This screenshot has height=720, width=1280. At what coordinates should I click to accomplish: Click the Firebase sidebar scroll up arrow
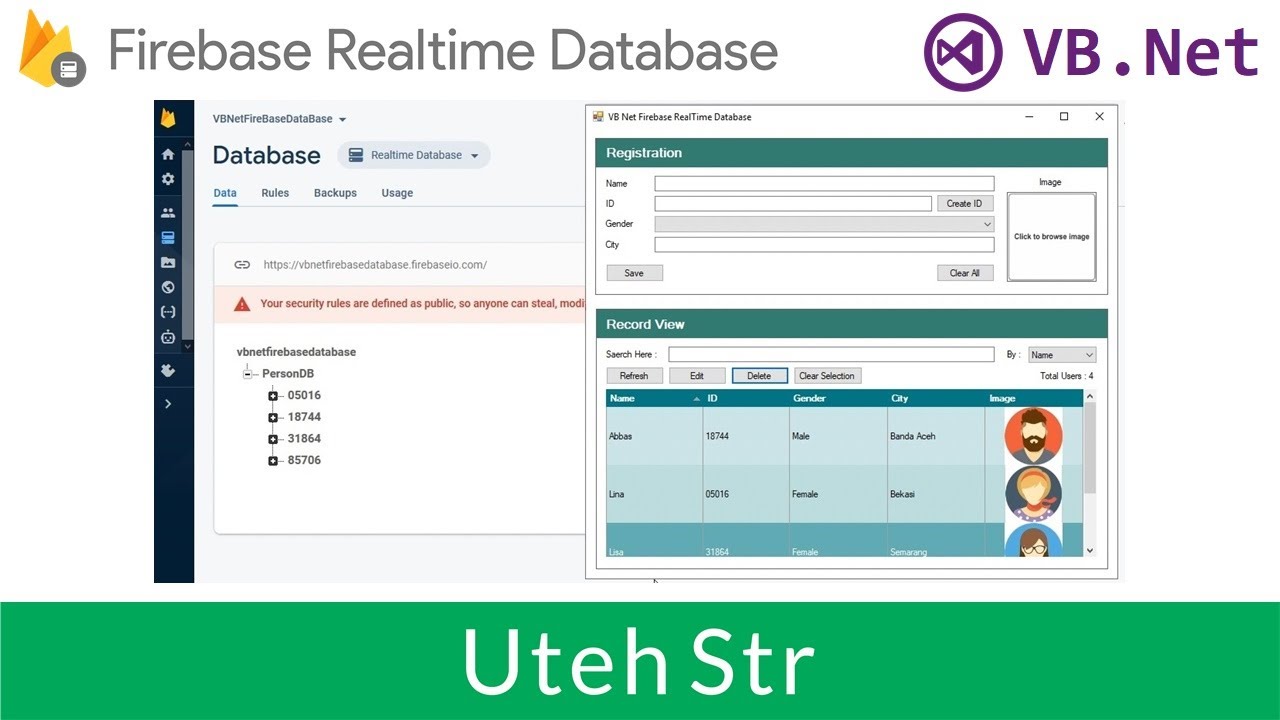click(x=187, y=144)
